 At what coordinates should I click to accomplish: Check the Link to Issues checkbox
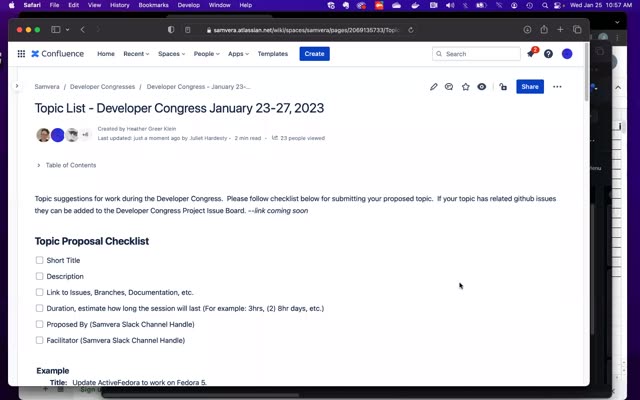point(39,292)
